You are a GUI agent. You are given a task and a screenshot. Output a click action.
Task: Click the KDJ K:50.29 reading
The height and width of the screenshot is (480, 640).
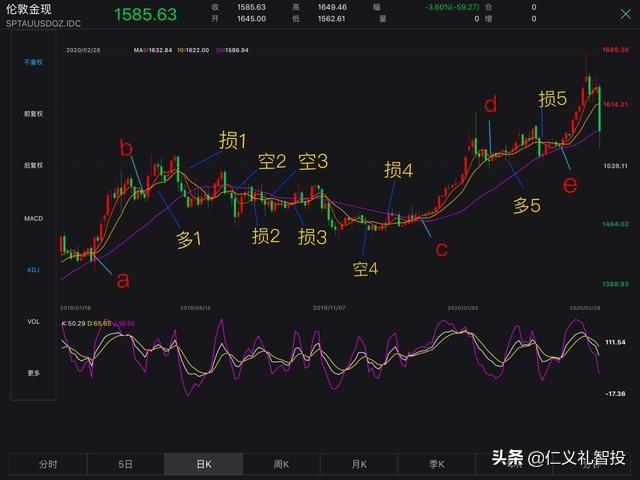tap(73, 323)
